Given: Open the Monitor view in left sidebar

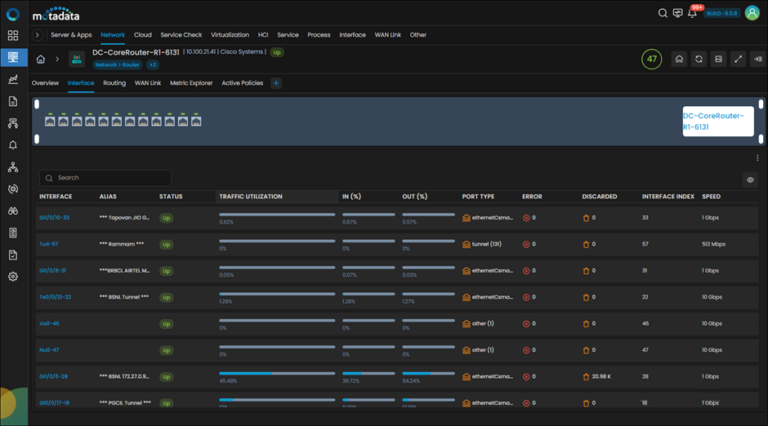Looking at the screenshot, I should (13, 57).
